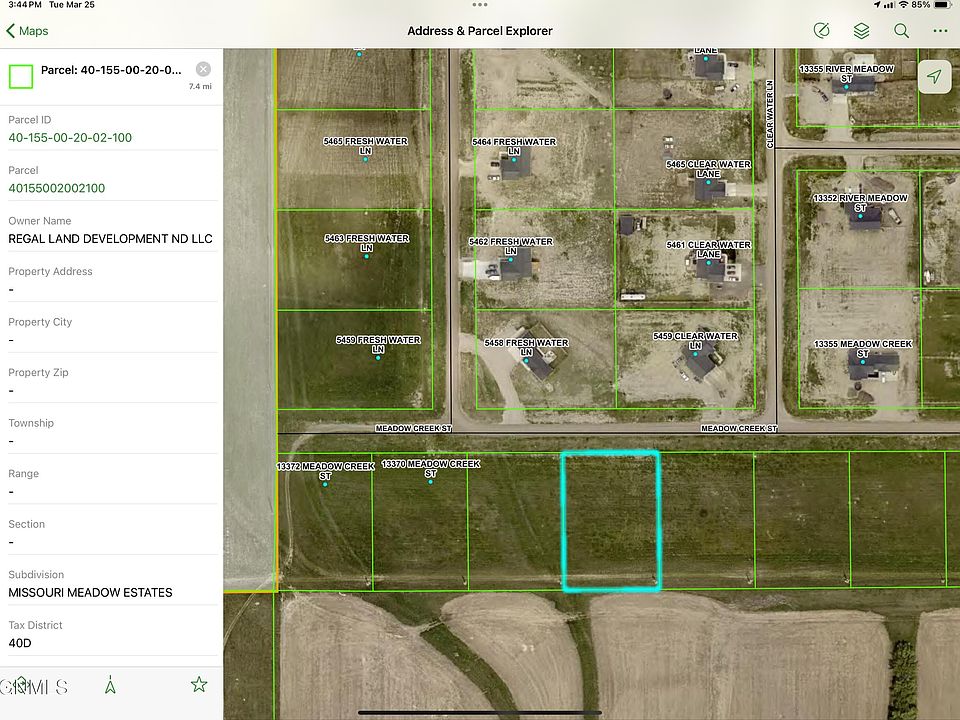Tap the 5463 FRESH WATER LN address point
The height and width of the screenshot is (720, 960).
pos(367,256)
